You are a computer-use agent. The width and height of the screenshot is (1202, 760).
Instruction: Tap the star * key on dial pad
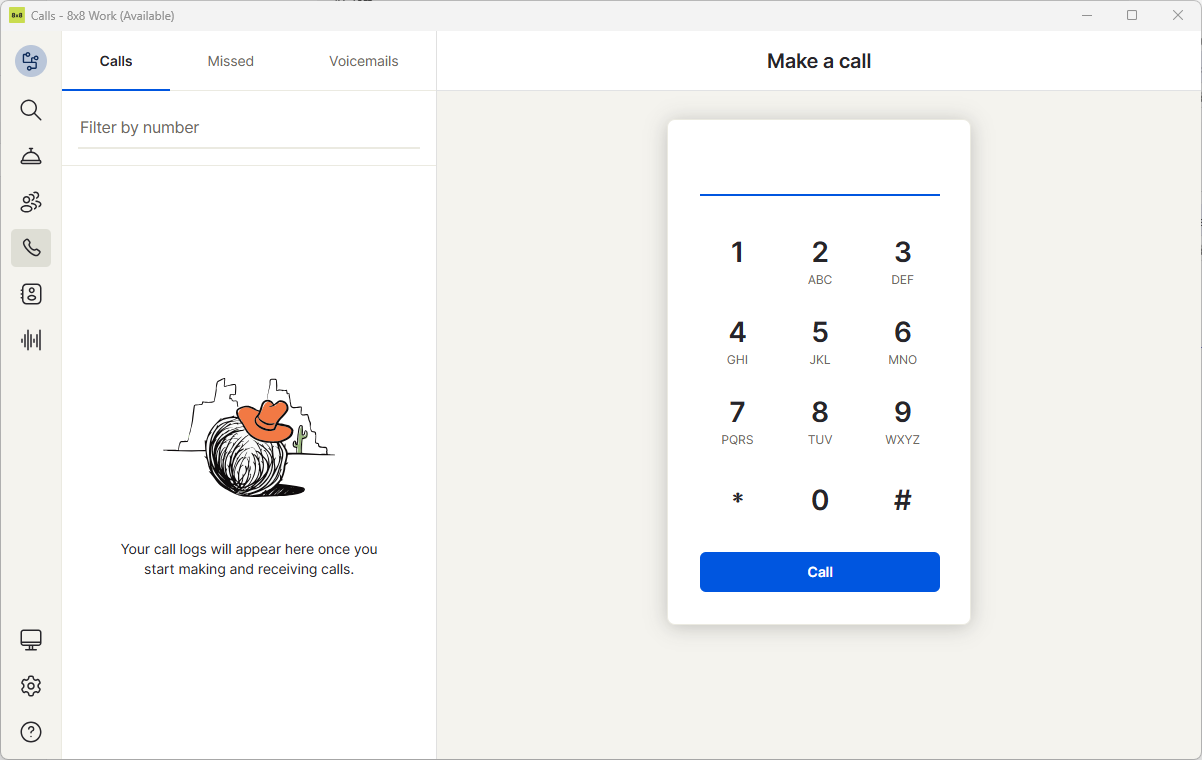738,500
